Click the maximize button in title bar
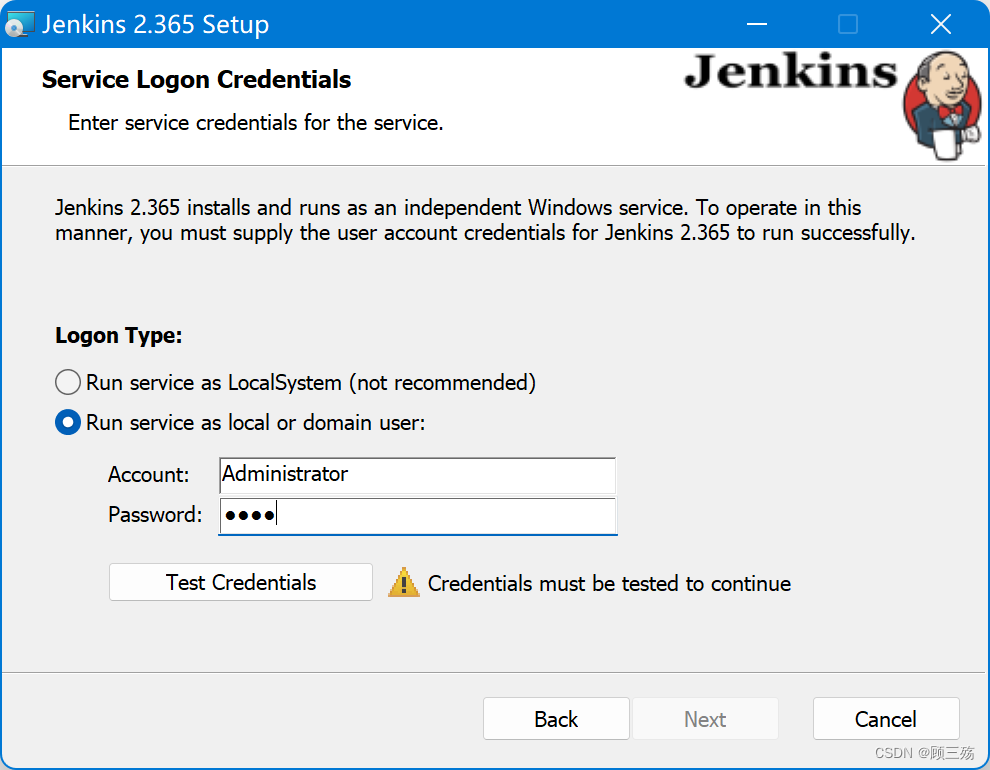Viewport: 990px width, 770px height. pyautogui.click(x=847, y=24)
